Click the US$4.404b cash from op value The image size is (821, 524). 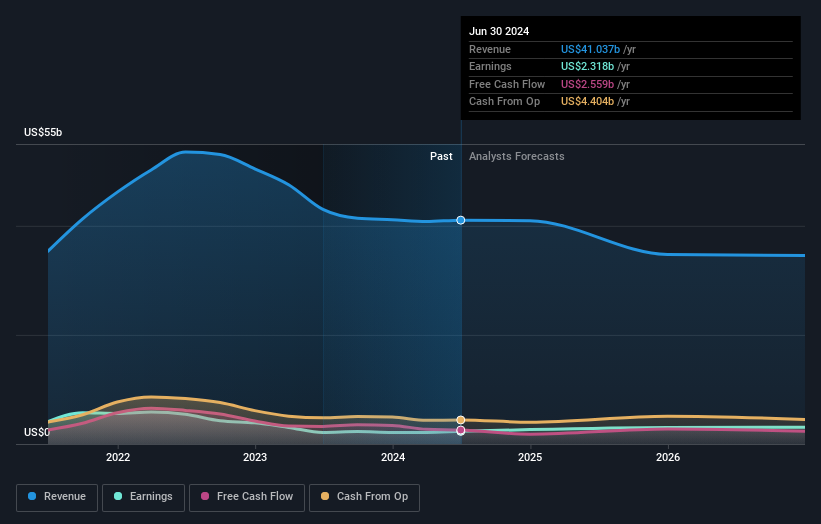pyautogui.click(x=587, y=102)
